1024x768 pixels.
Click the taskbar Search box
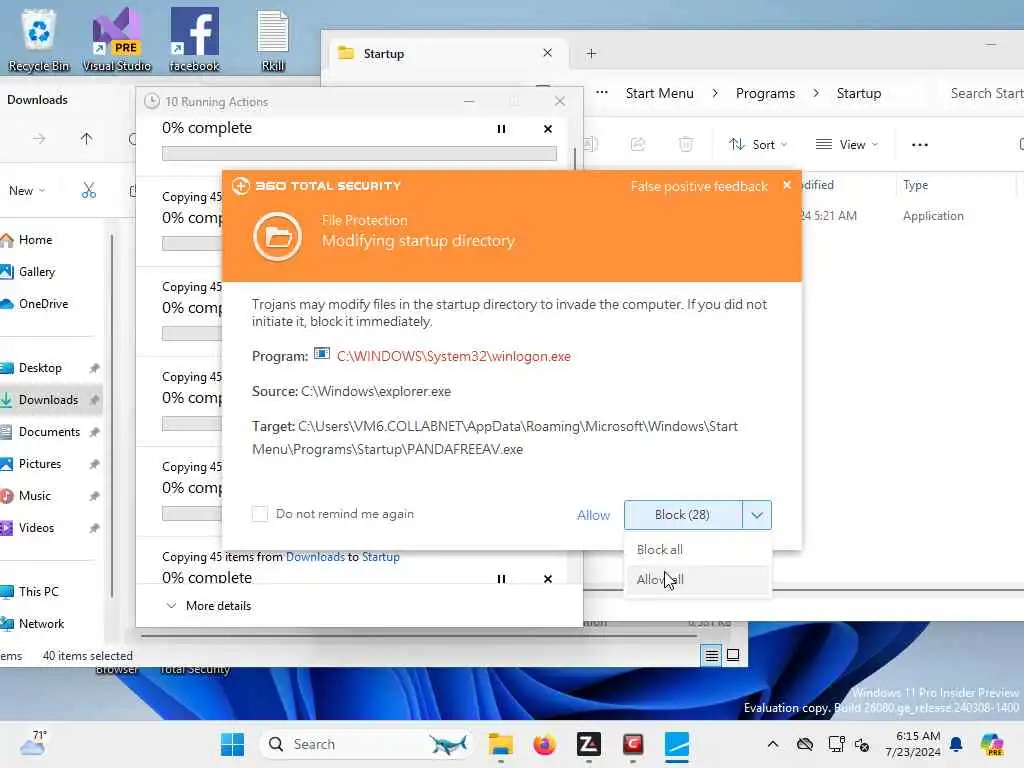click(366, 744)
